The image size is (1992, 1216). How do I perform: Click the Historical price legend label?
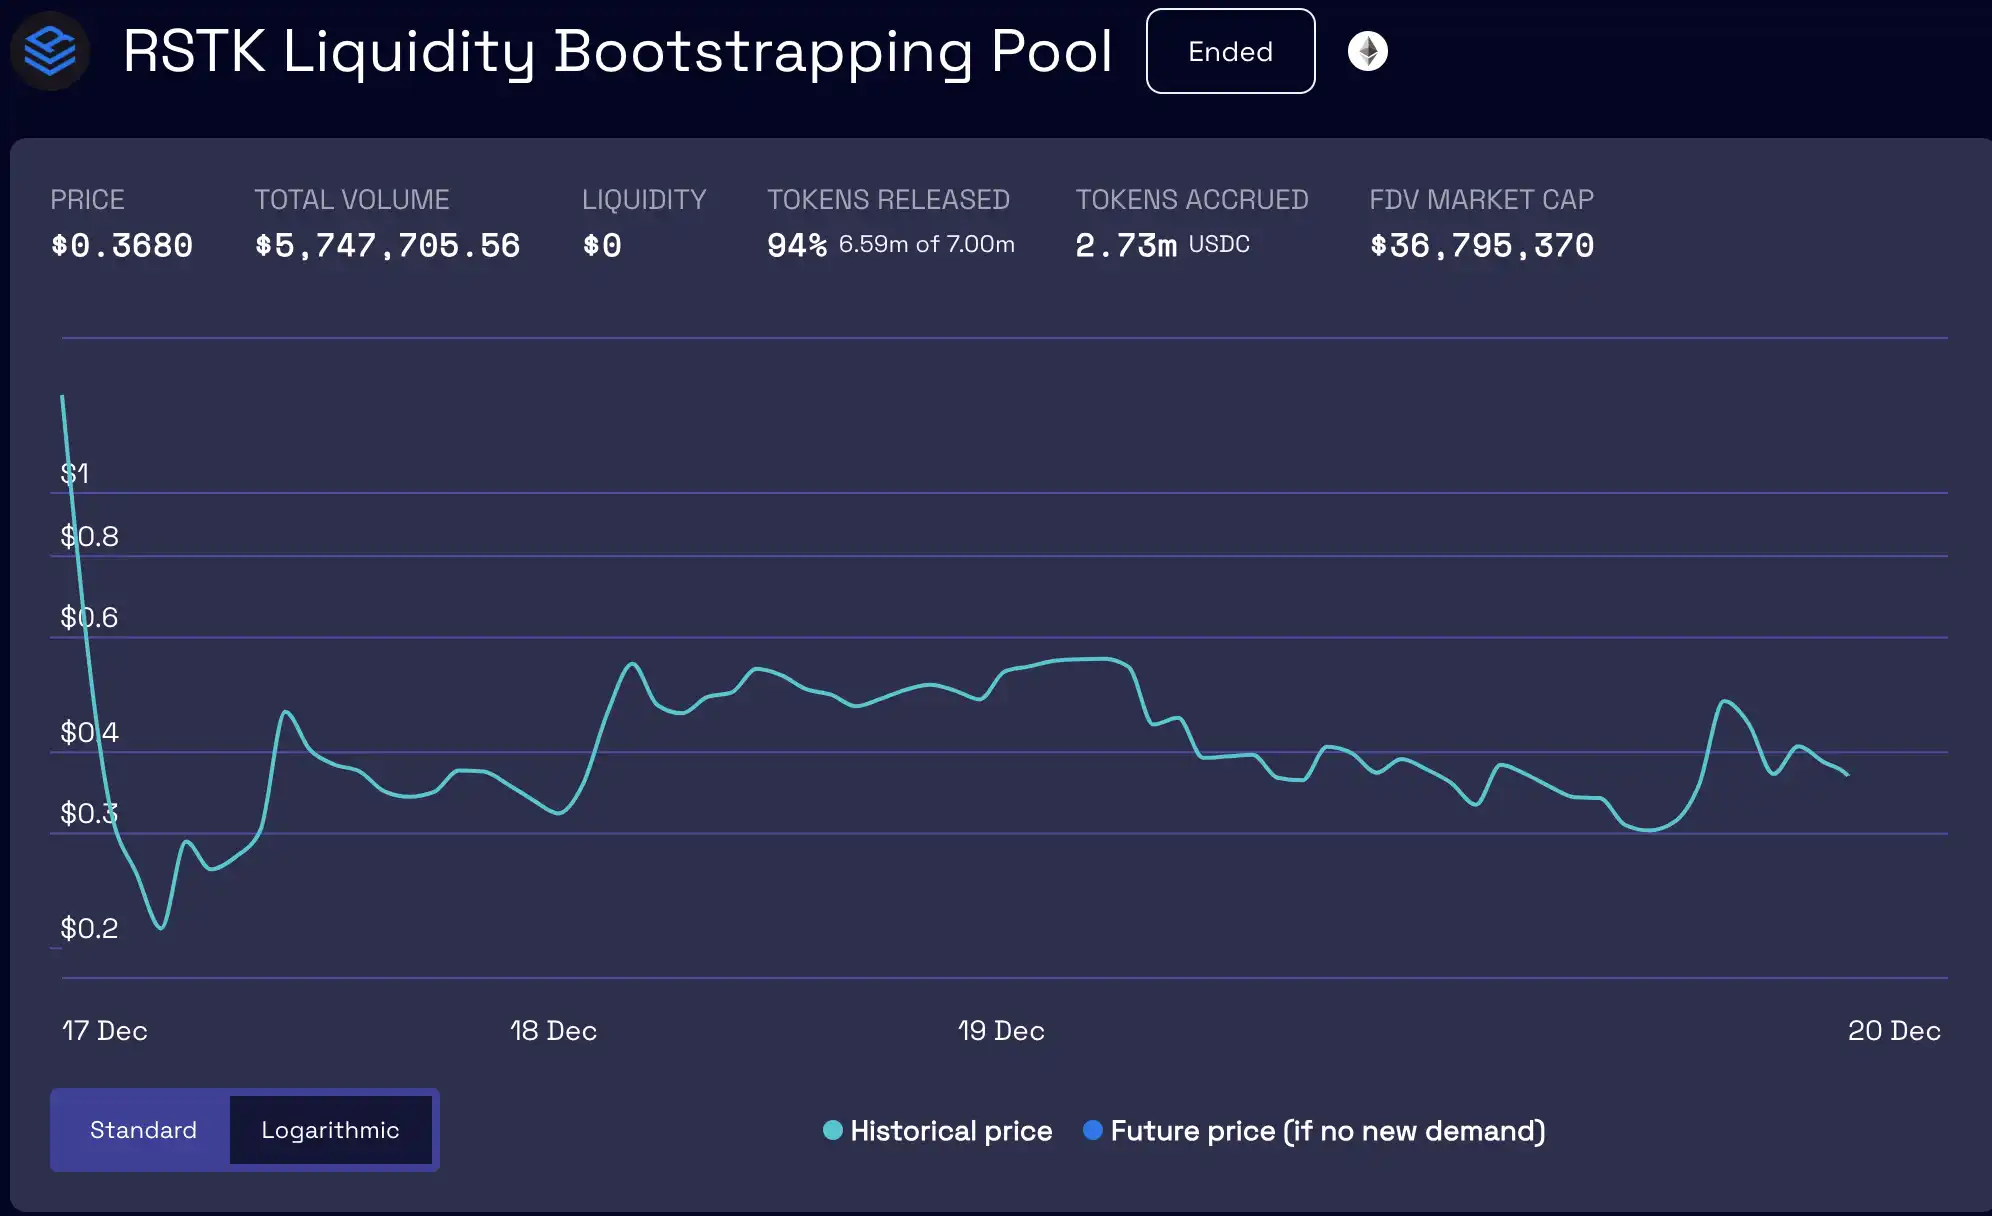click(950, 1131)
